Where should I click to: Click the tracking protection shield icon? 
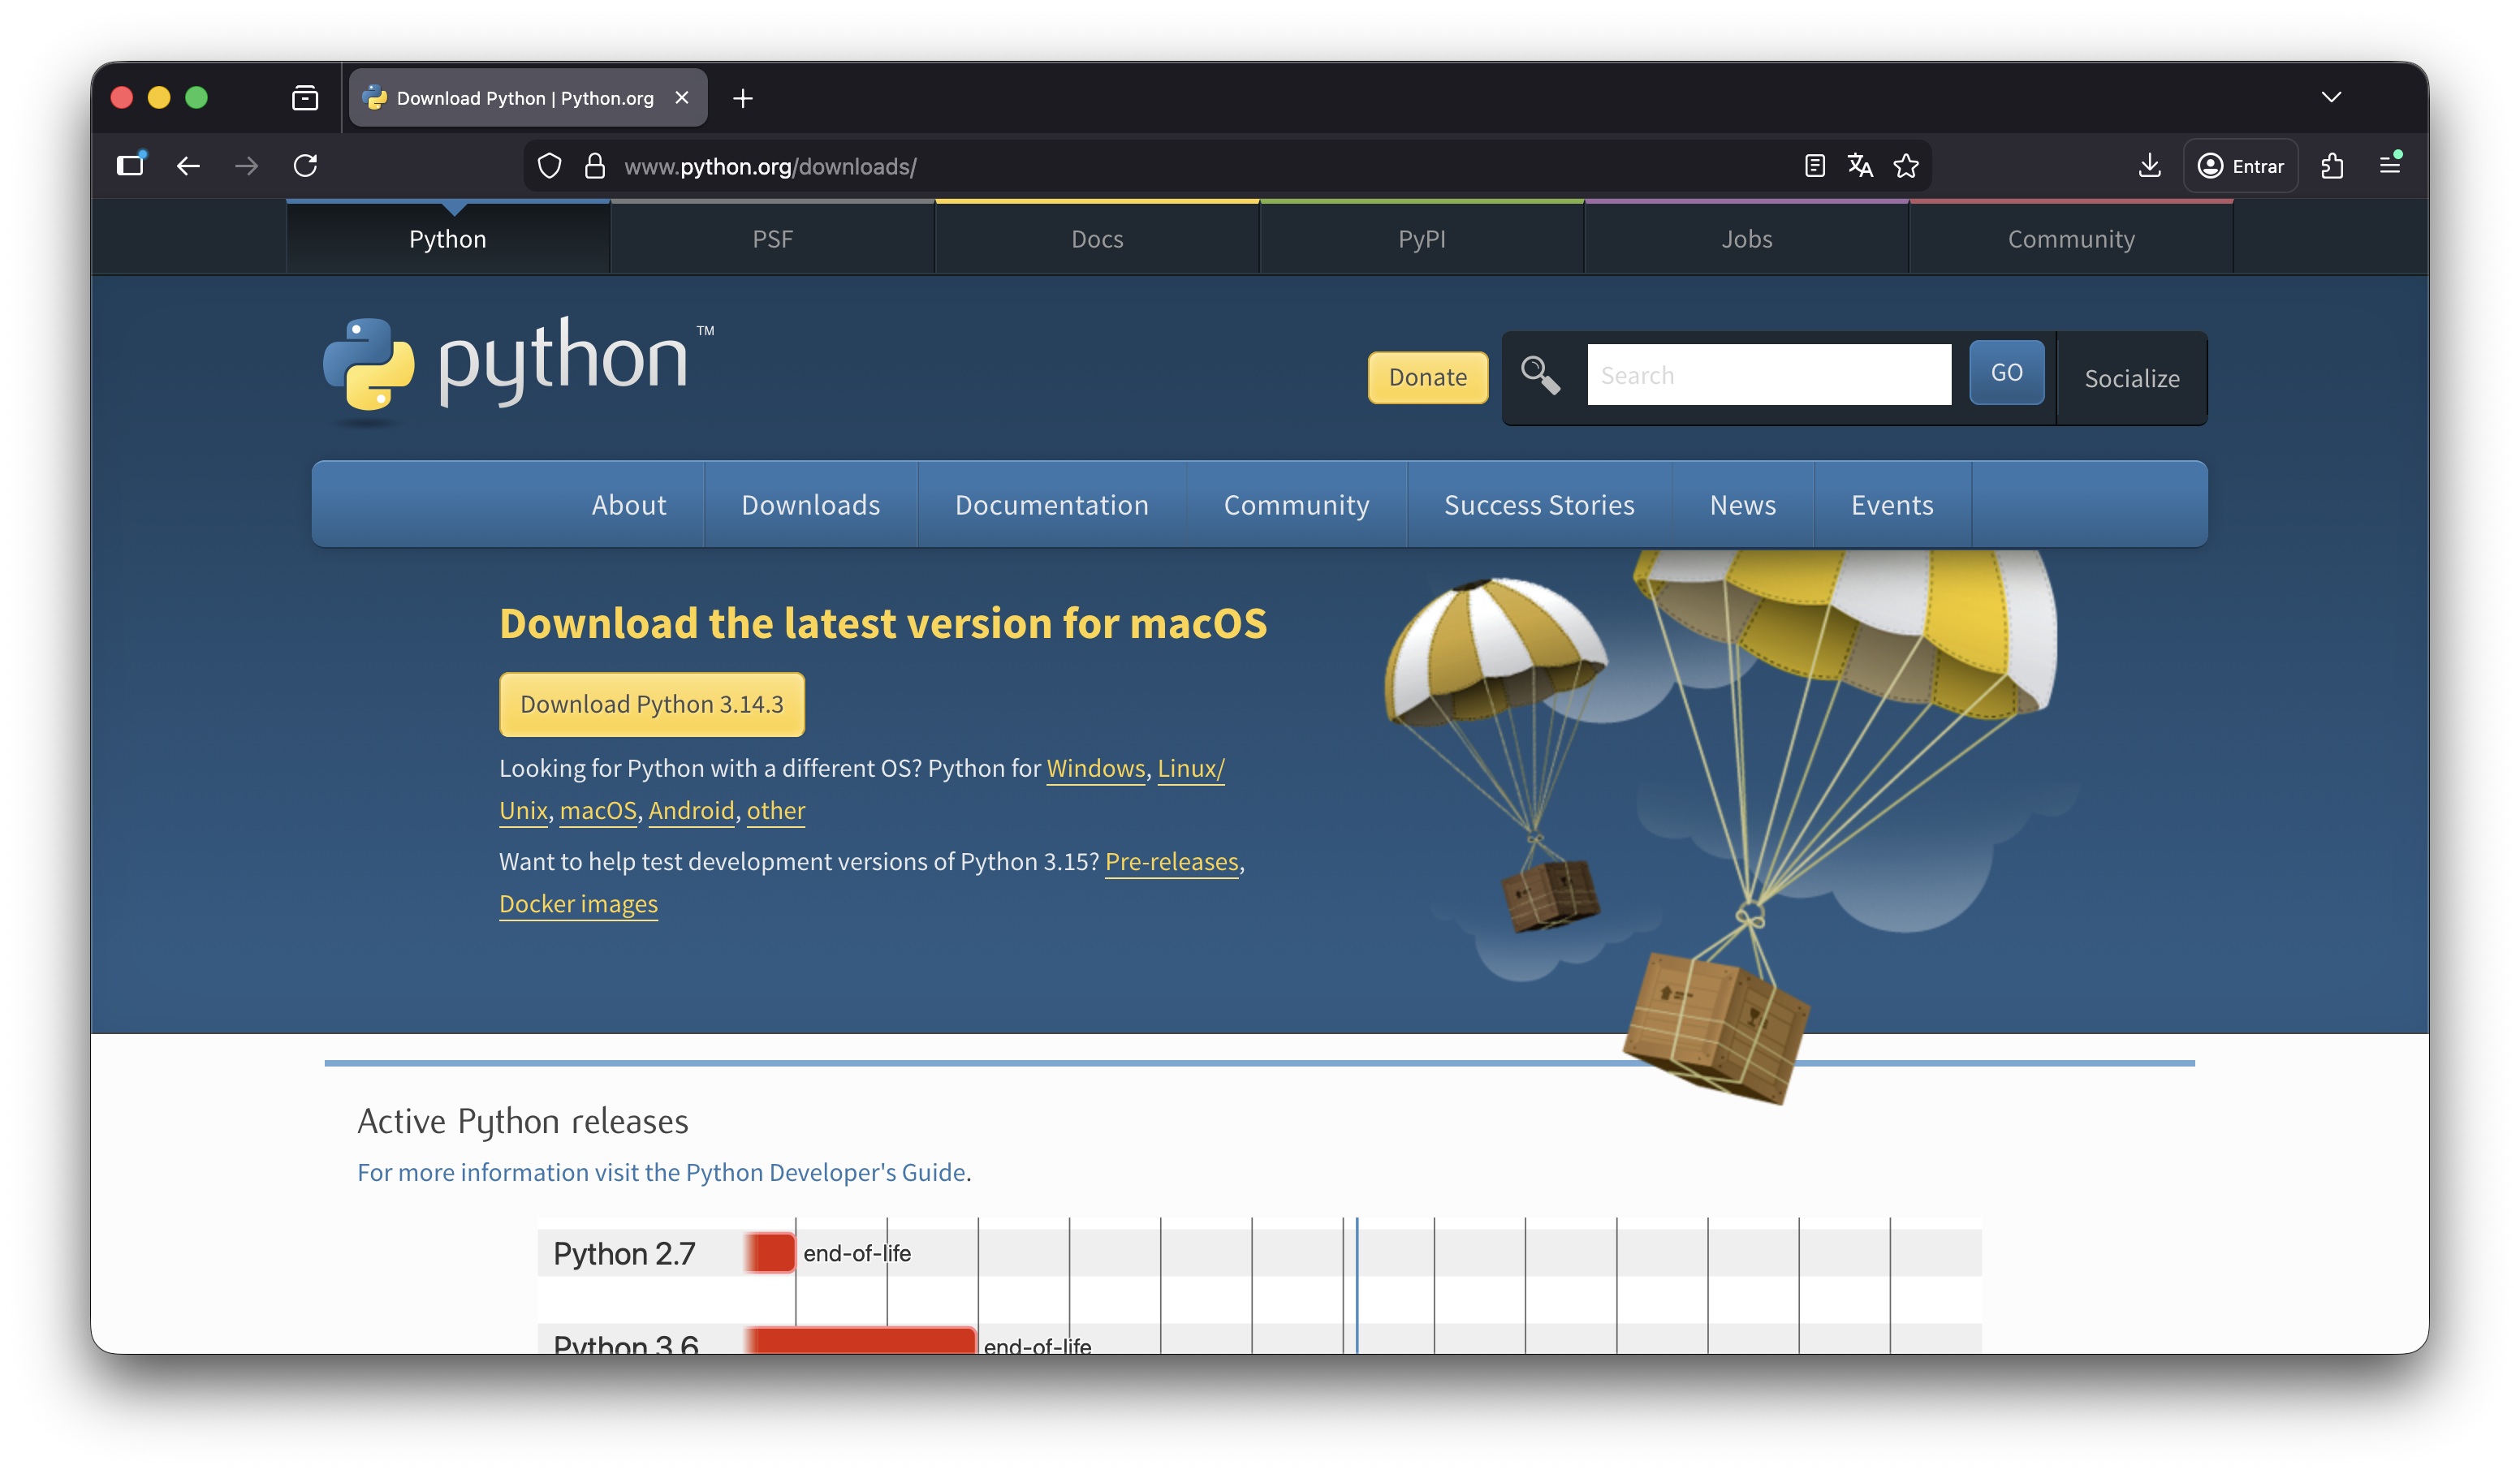click(x=549, y=166)
